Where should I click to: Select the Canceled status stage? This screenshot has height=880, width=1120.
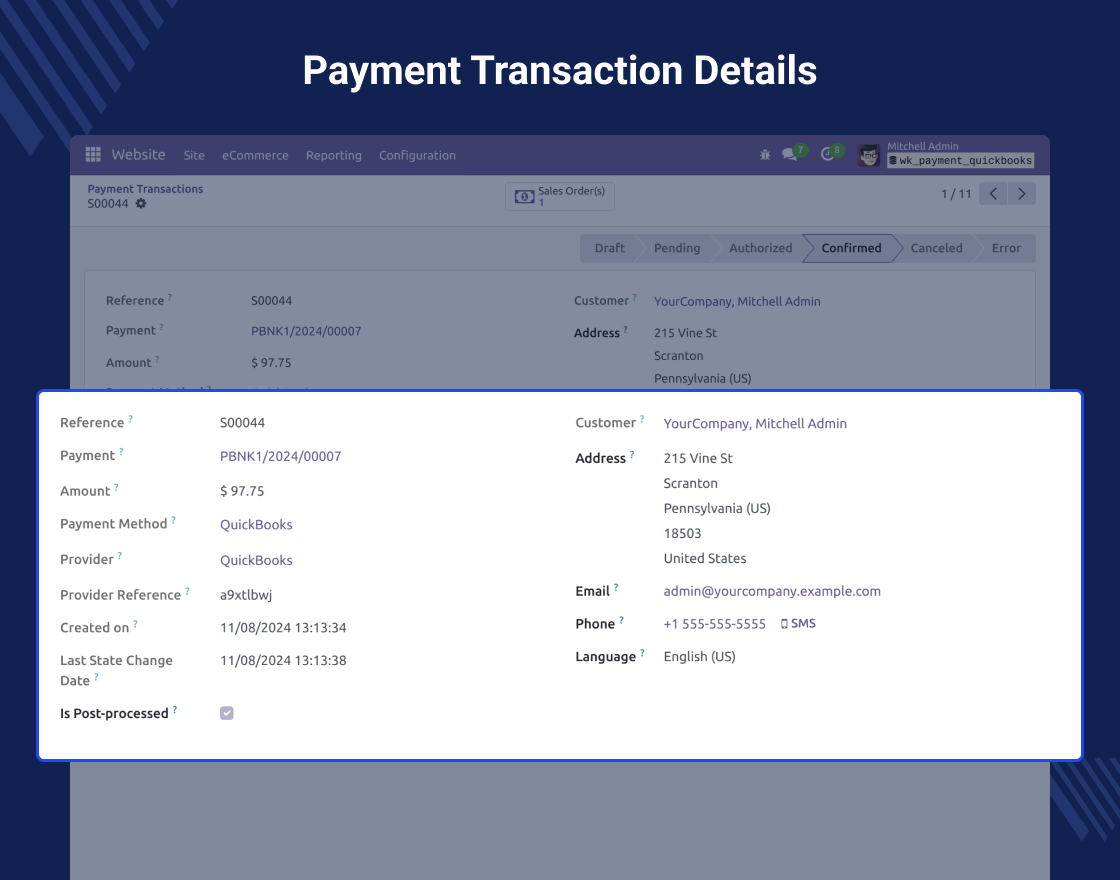936,248
